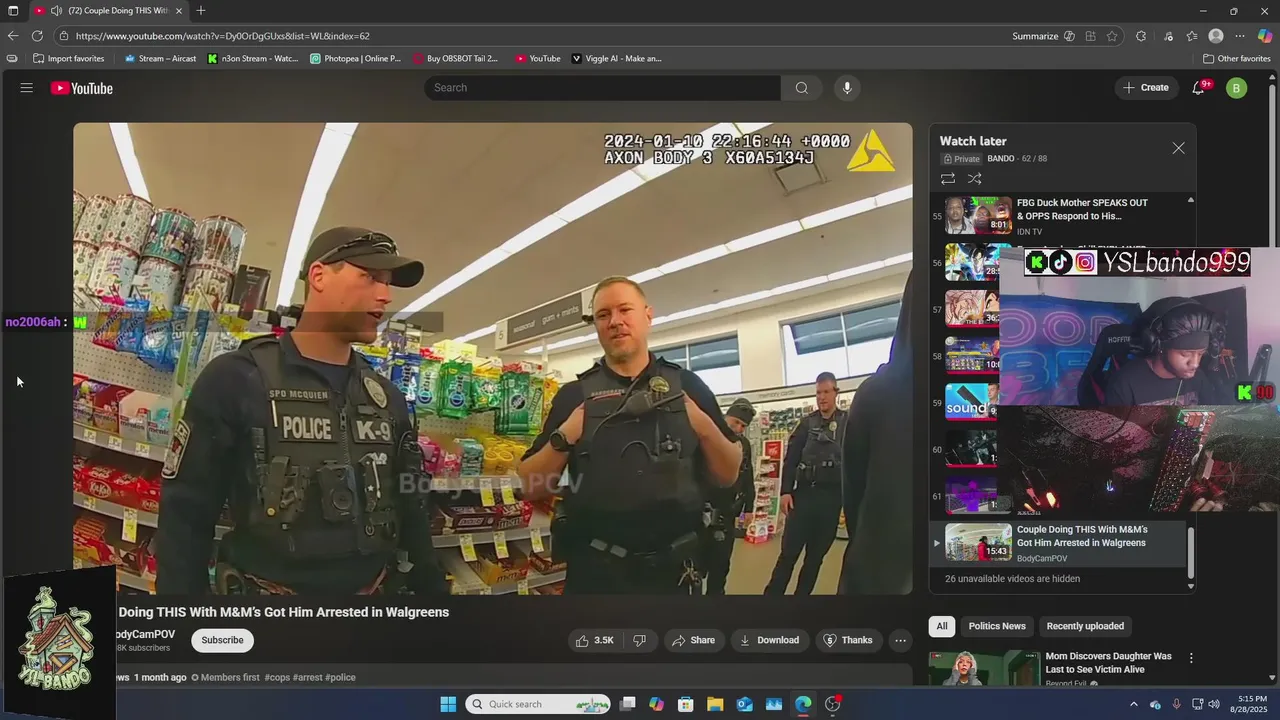Open n3on Stream bookmark
The width and height of the screenshot is (1280, 720).
click(253, 59)
